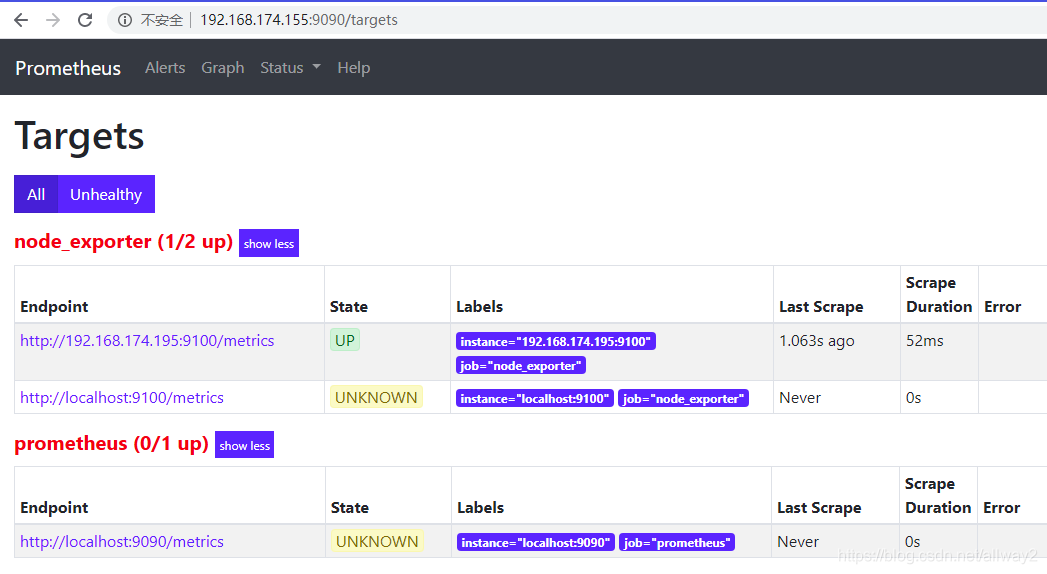Viewport: 1047px width, 574px height.
Task: Collapse node_exporter with show less
Action: pyautogui.click(x=268, y=244)
